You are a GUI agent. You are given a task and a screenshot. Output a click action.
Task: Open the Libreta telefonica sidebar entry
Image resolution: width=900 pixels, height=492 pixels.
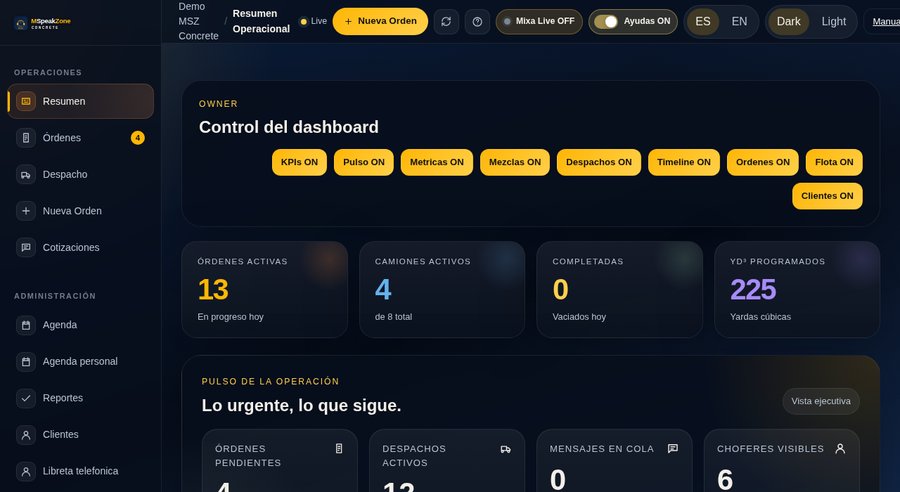click(x=81, y=471)
